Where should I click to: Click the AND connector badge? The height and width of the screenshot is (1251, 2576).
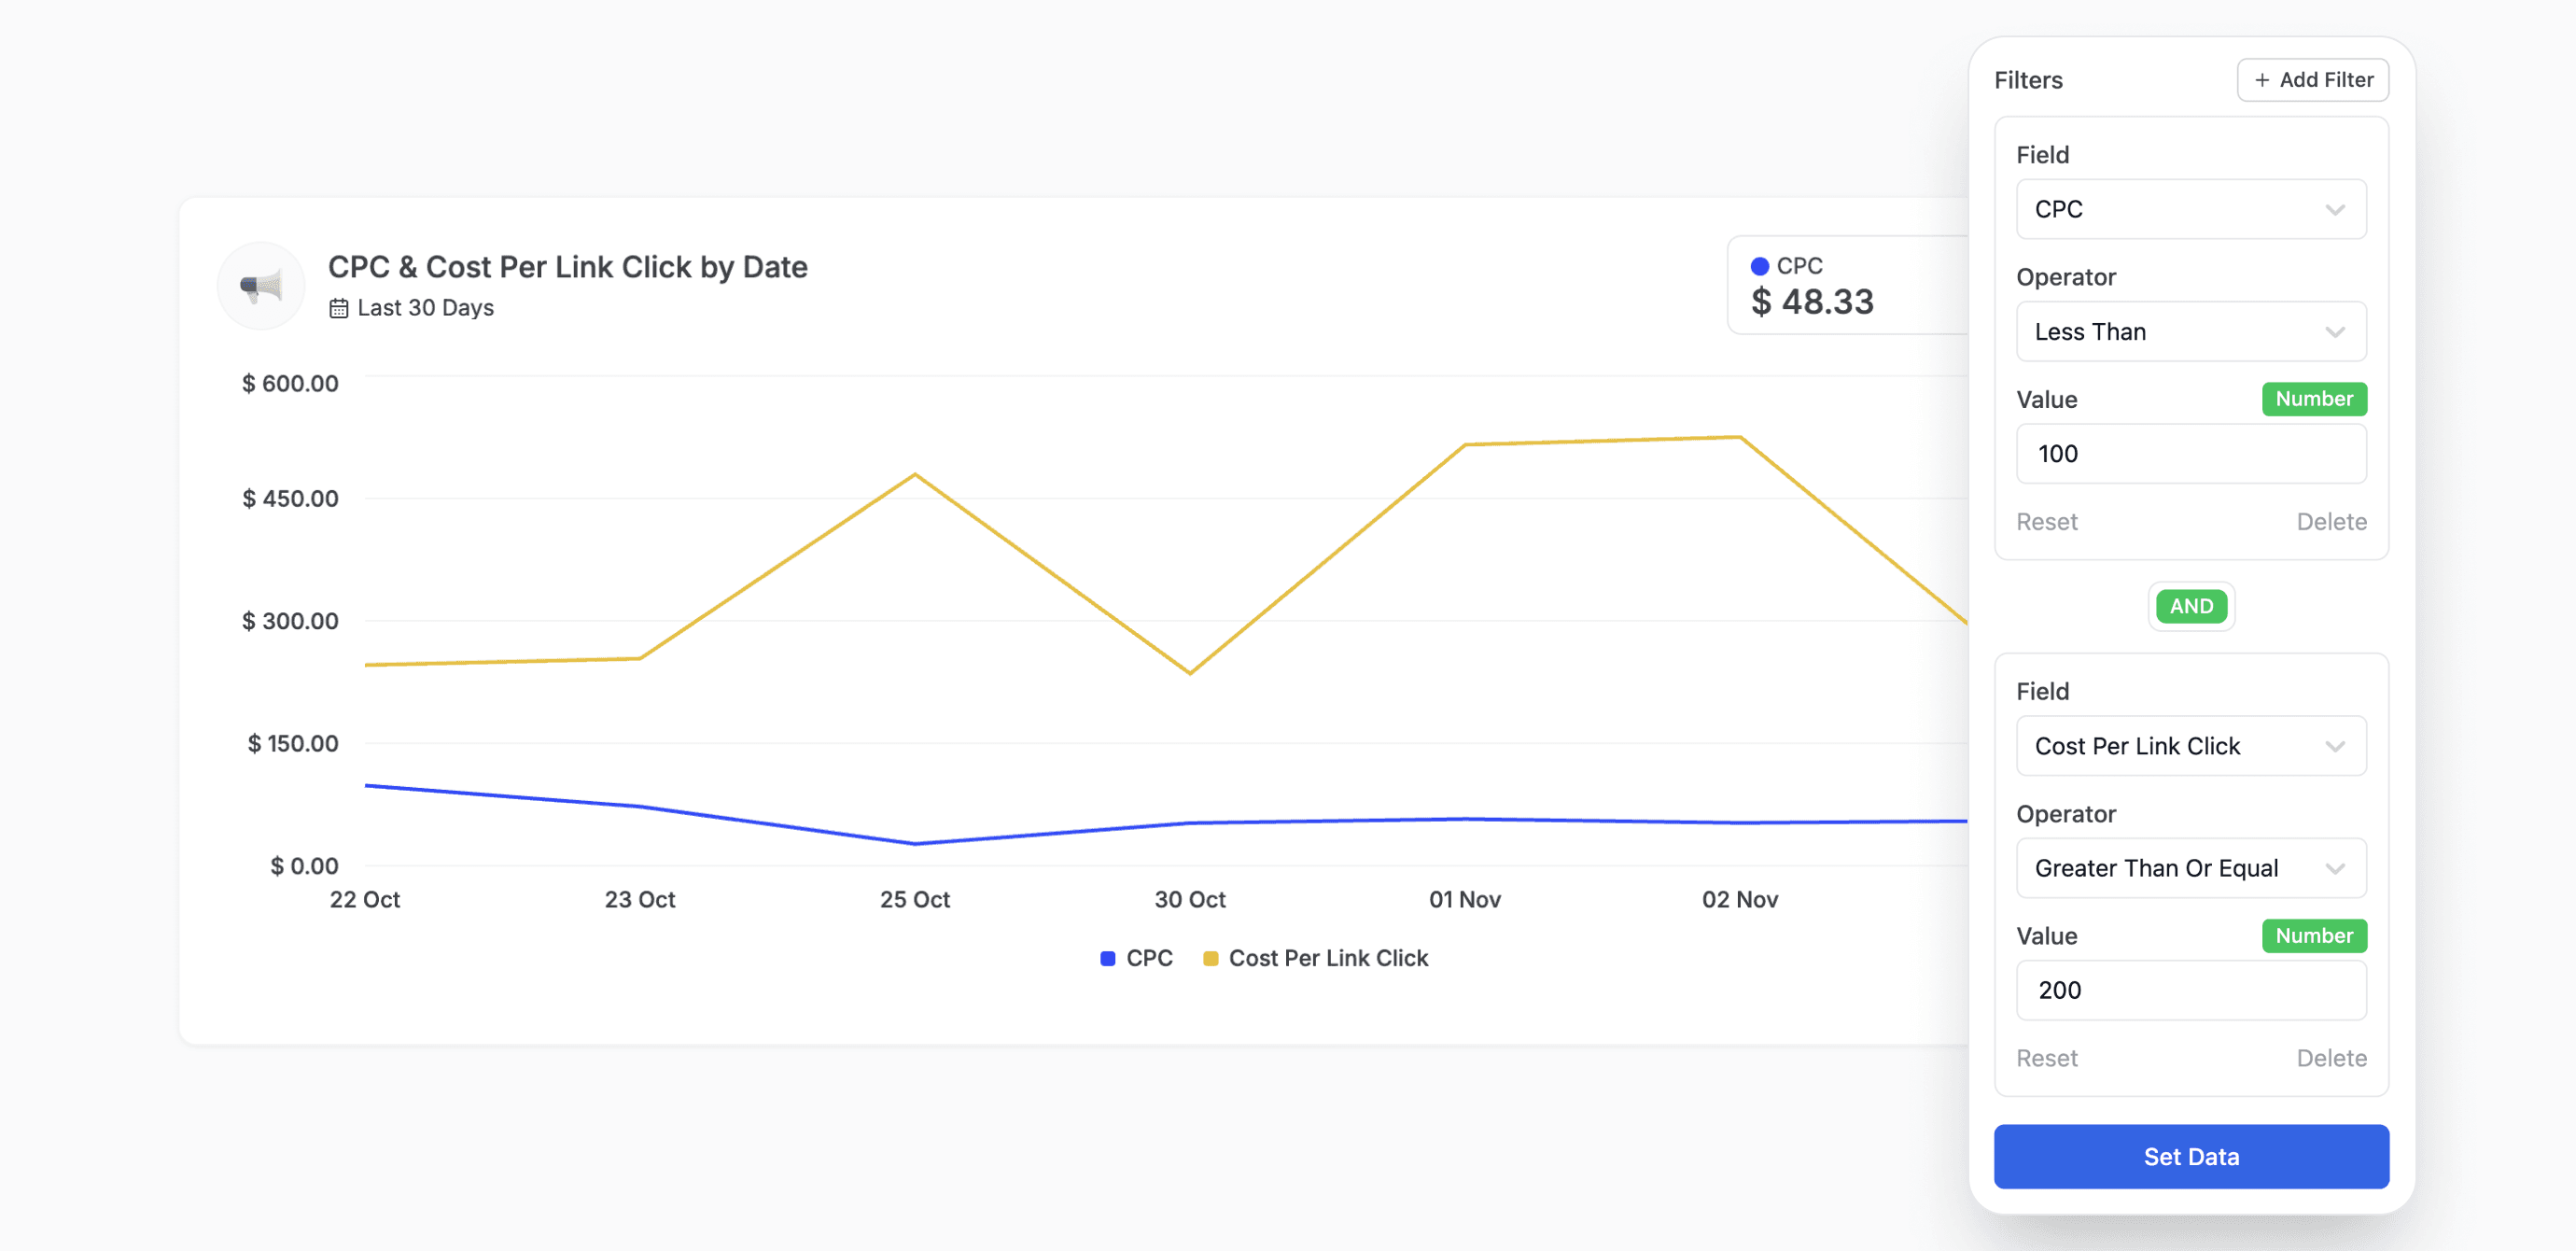pyautogui.click(x=2191, y=606)
